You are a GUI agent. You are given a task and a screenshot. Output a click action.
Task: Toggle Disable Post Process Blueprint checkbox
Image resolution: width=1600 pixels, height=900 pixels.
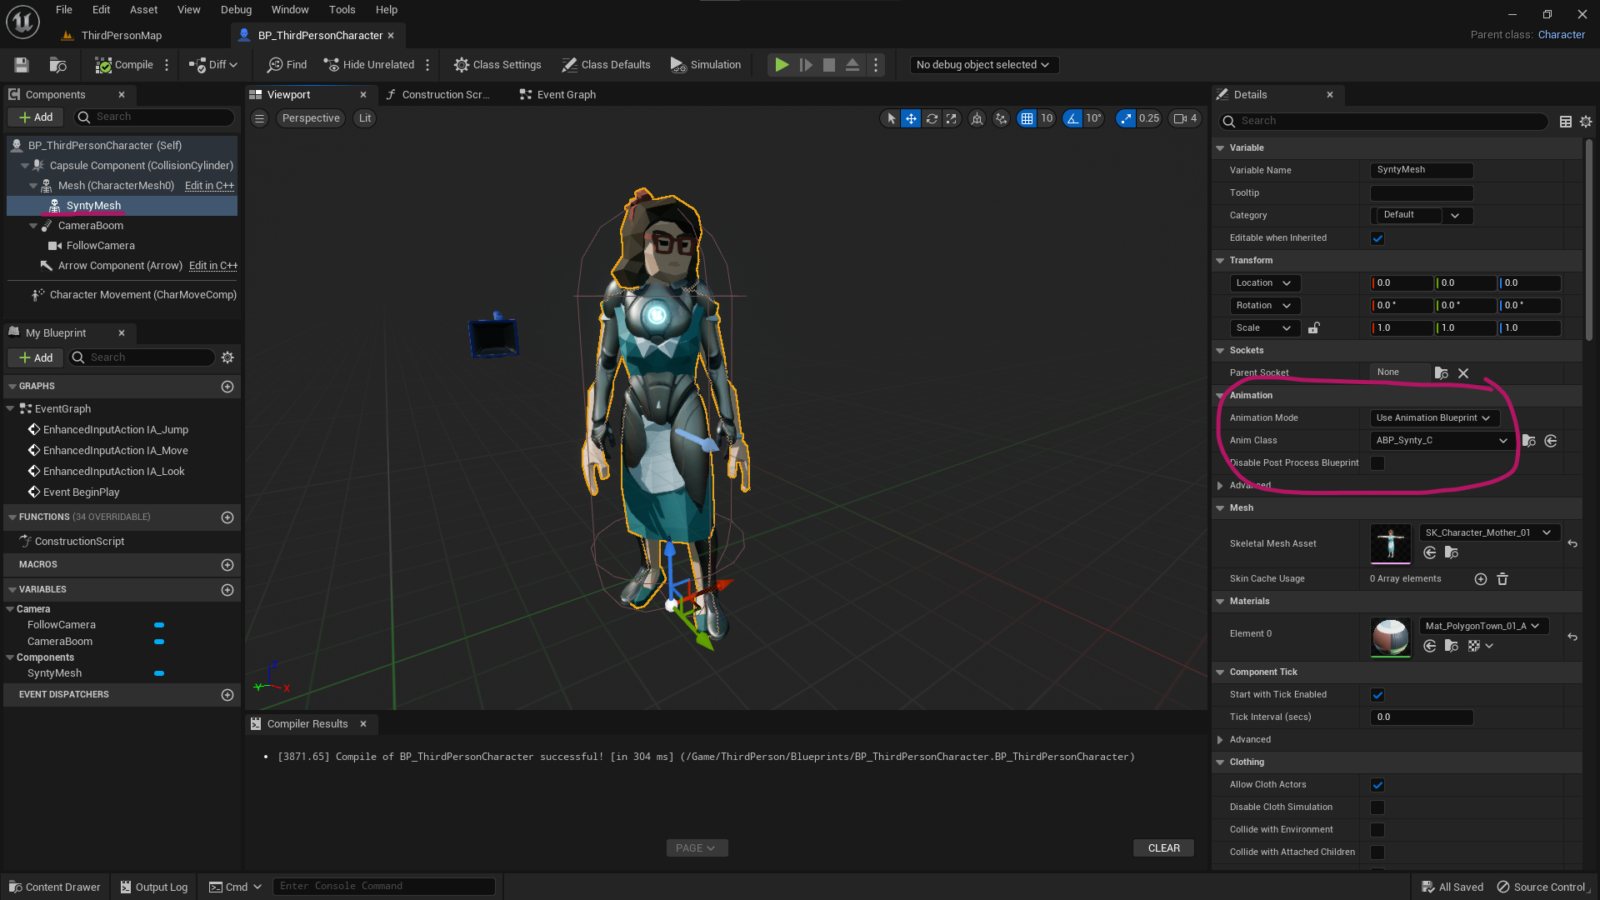click(x=1377, y=463)
